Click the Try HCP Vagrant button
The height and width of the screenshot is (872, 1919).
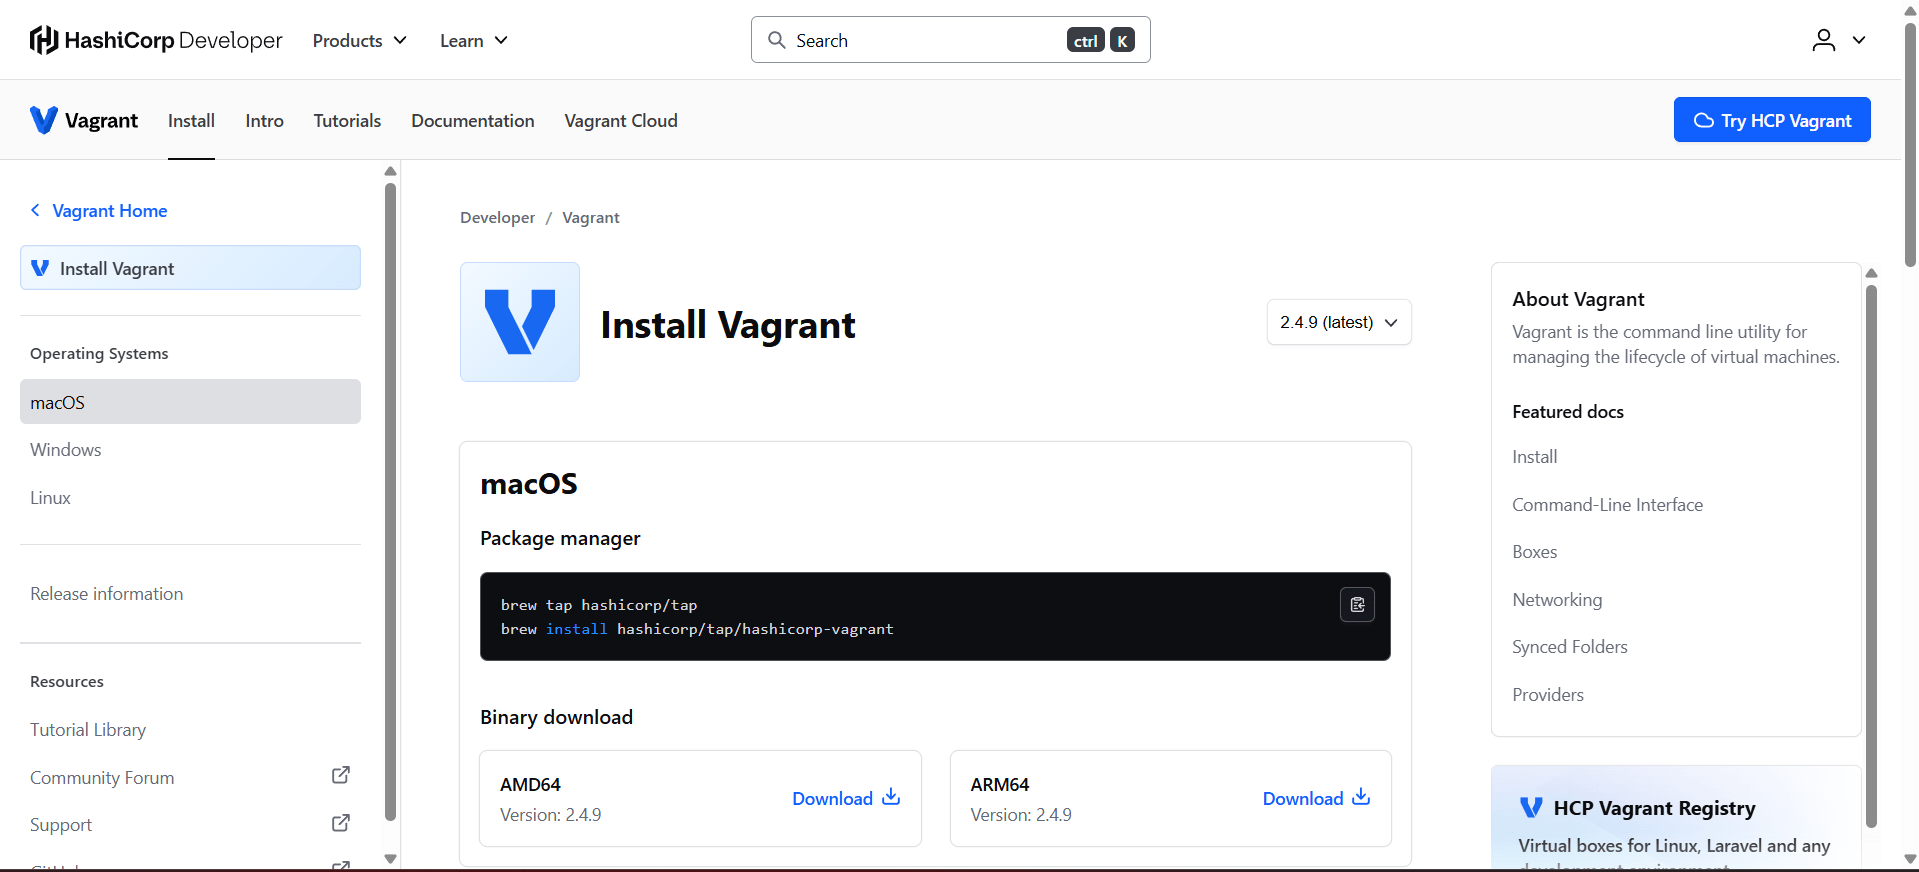point(1772,120)
